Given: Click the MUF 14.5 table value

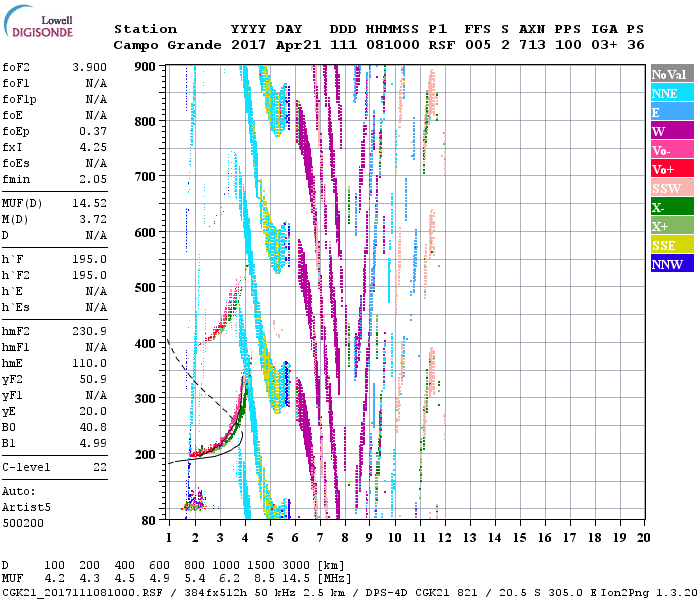Looking at the screenshot, I should click(x=296, y=579).
